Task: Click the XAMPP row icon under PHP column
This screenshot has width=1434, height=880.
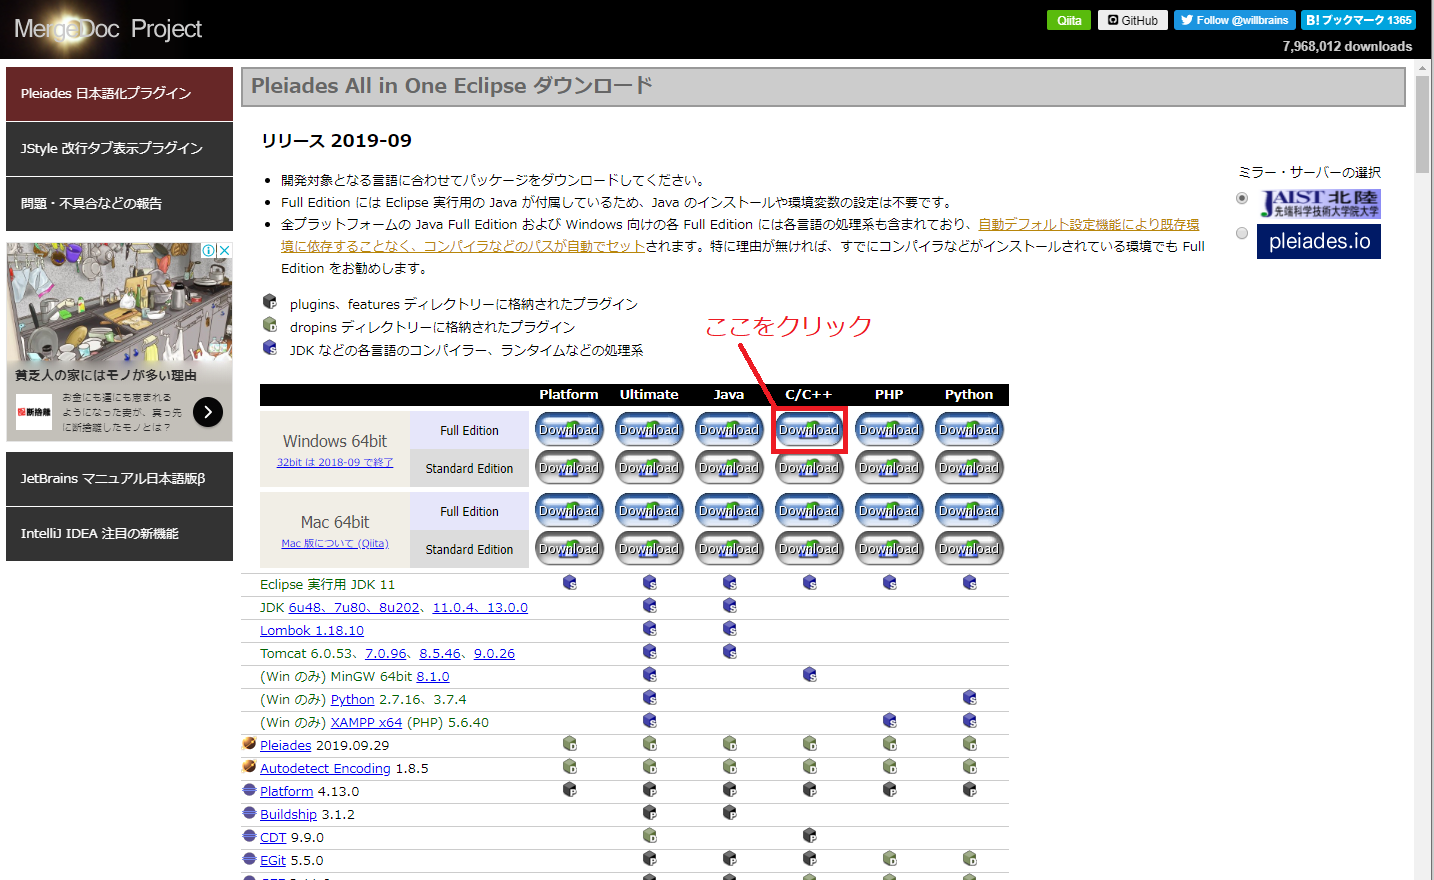Action: coord(889,721)
